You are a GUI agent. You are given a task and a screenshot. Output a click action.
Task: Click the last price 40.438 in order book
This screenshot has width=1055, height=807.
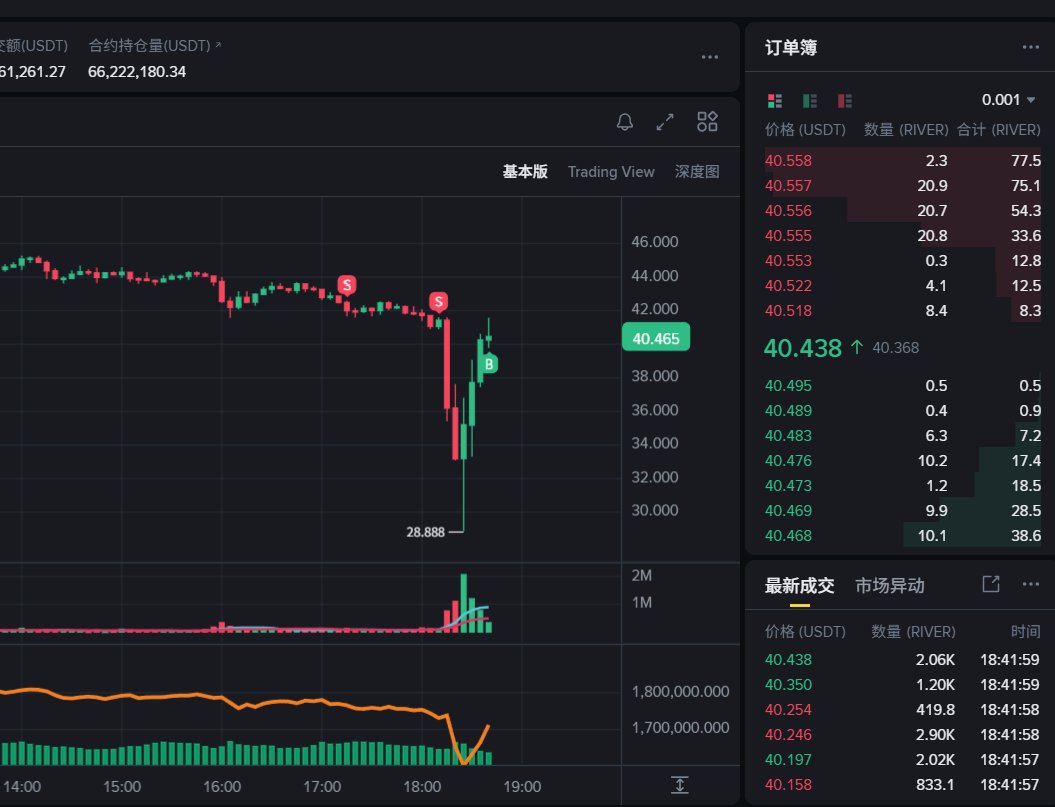803,348
